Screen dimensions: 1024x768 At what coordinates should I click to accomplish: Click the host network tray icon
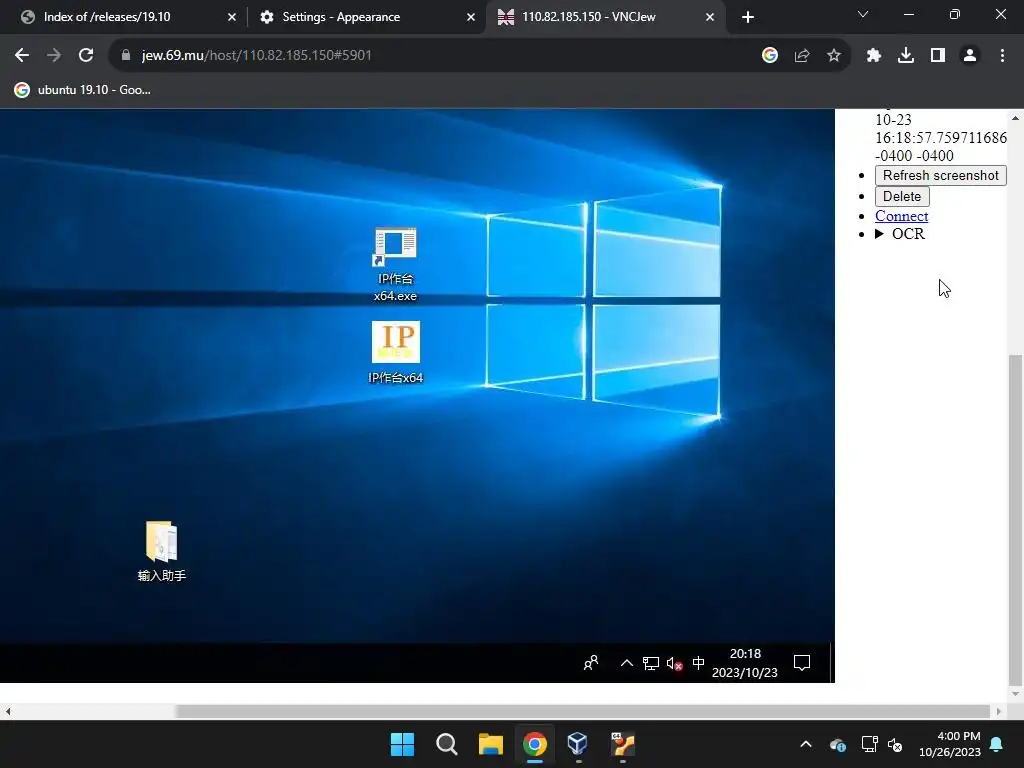coord(869,744)
